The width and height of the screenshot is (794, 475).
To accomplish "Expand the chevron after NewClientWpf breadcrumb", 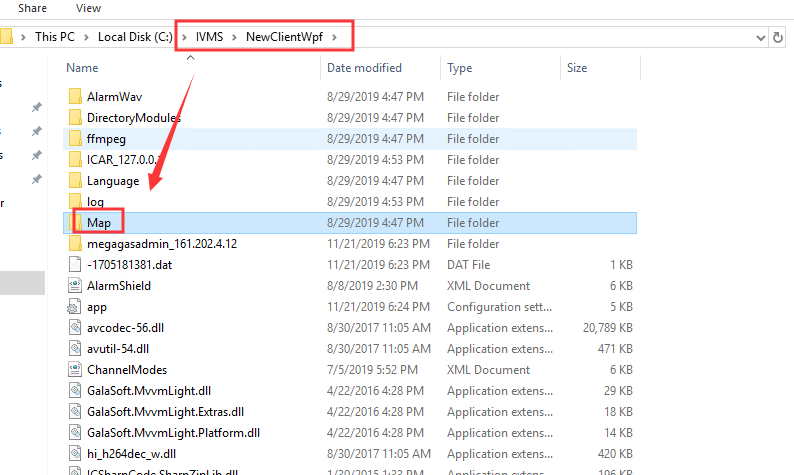I will tap(334, 37).
